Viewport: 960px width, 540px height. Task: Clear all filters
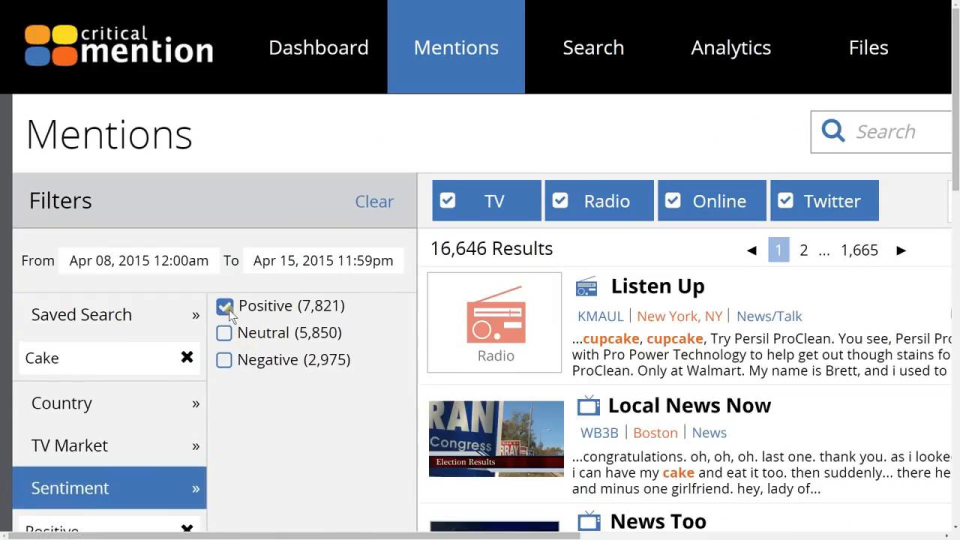tap(374, 201)
